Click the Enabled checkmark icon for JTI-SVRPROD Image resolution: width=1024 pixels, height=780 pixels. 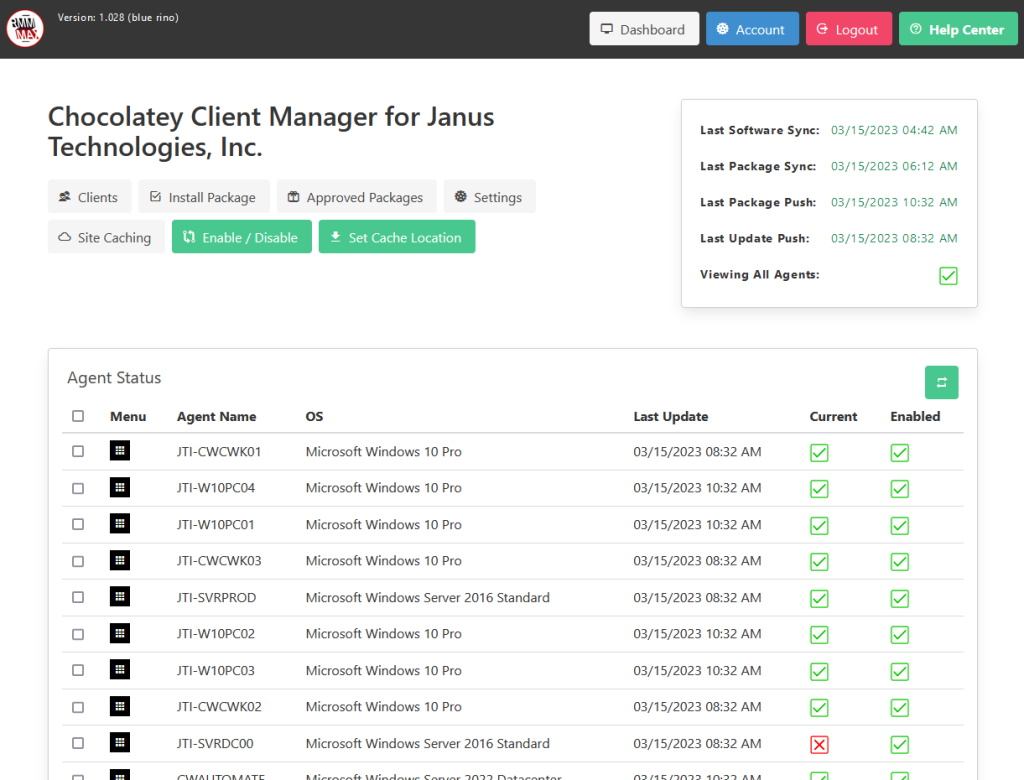click(899, 598)
